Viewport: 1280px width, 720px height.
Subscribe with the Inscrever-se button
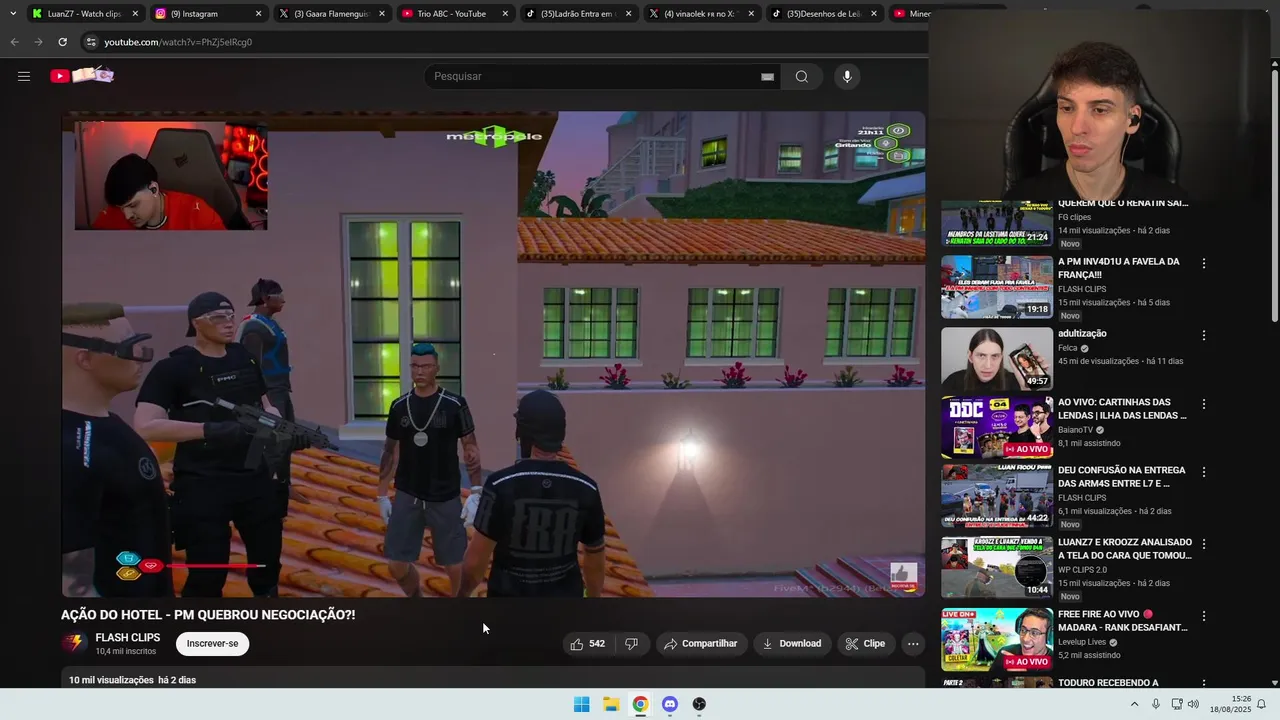[212, 644]
